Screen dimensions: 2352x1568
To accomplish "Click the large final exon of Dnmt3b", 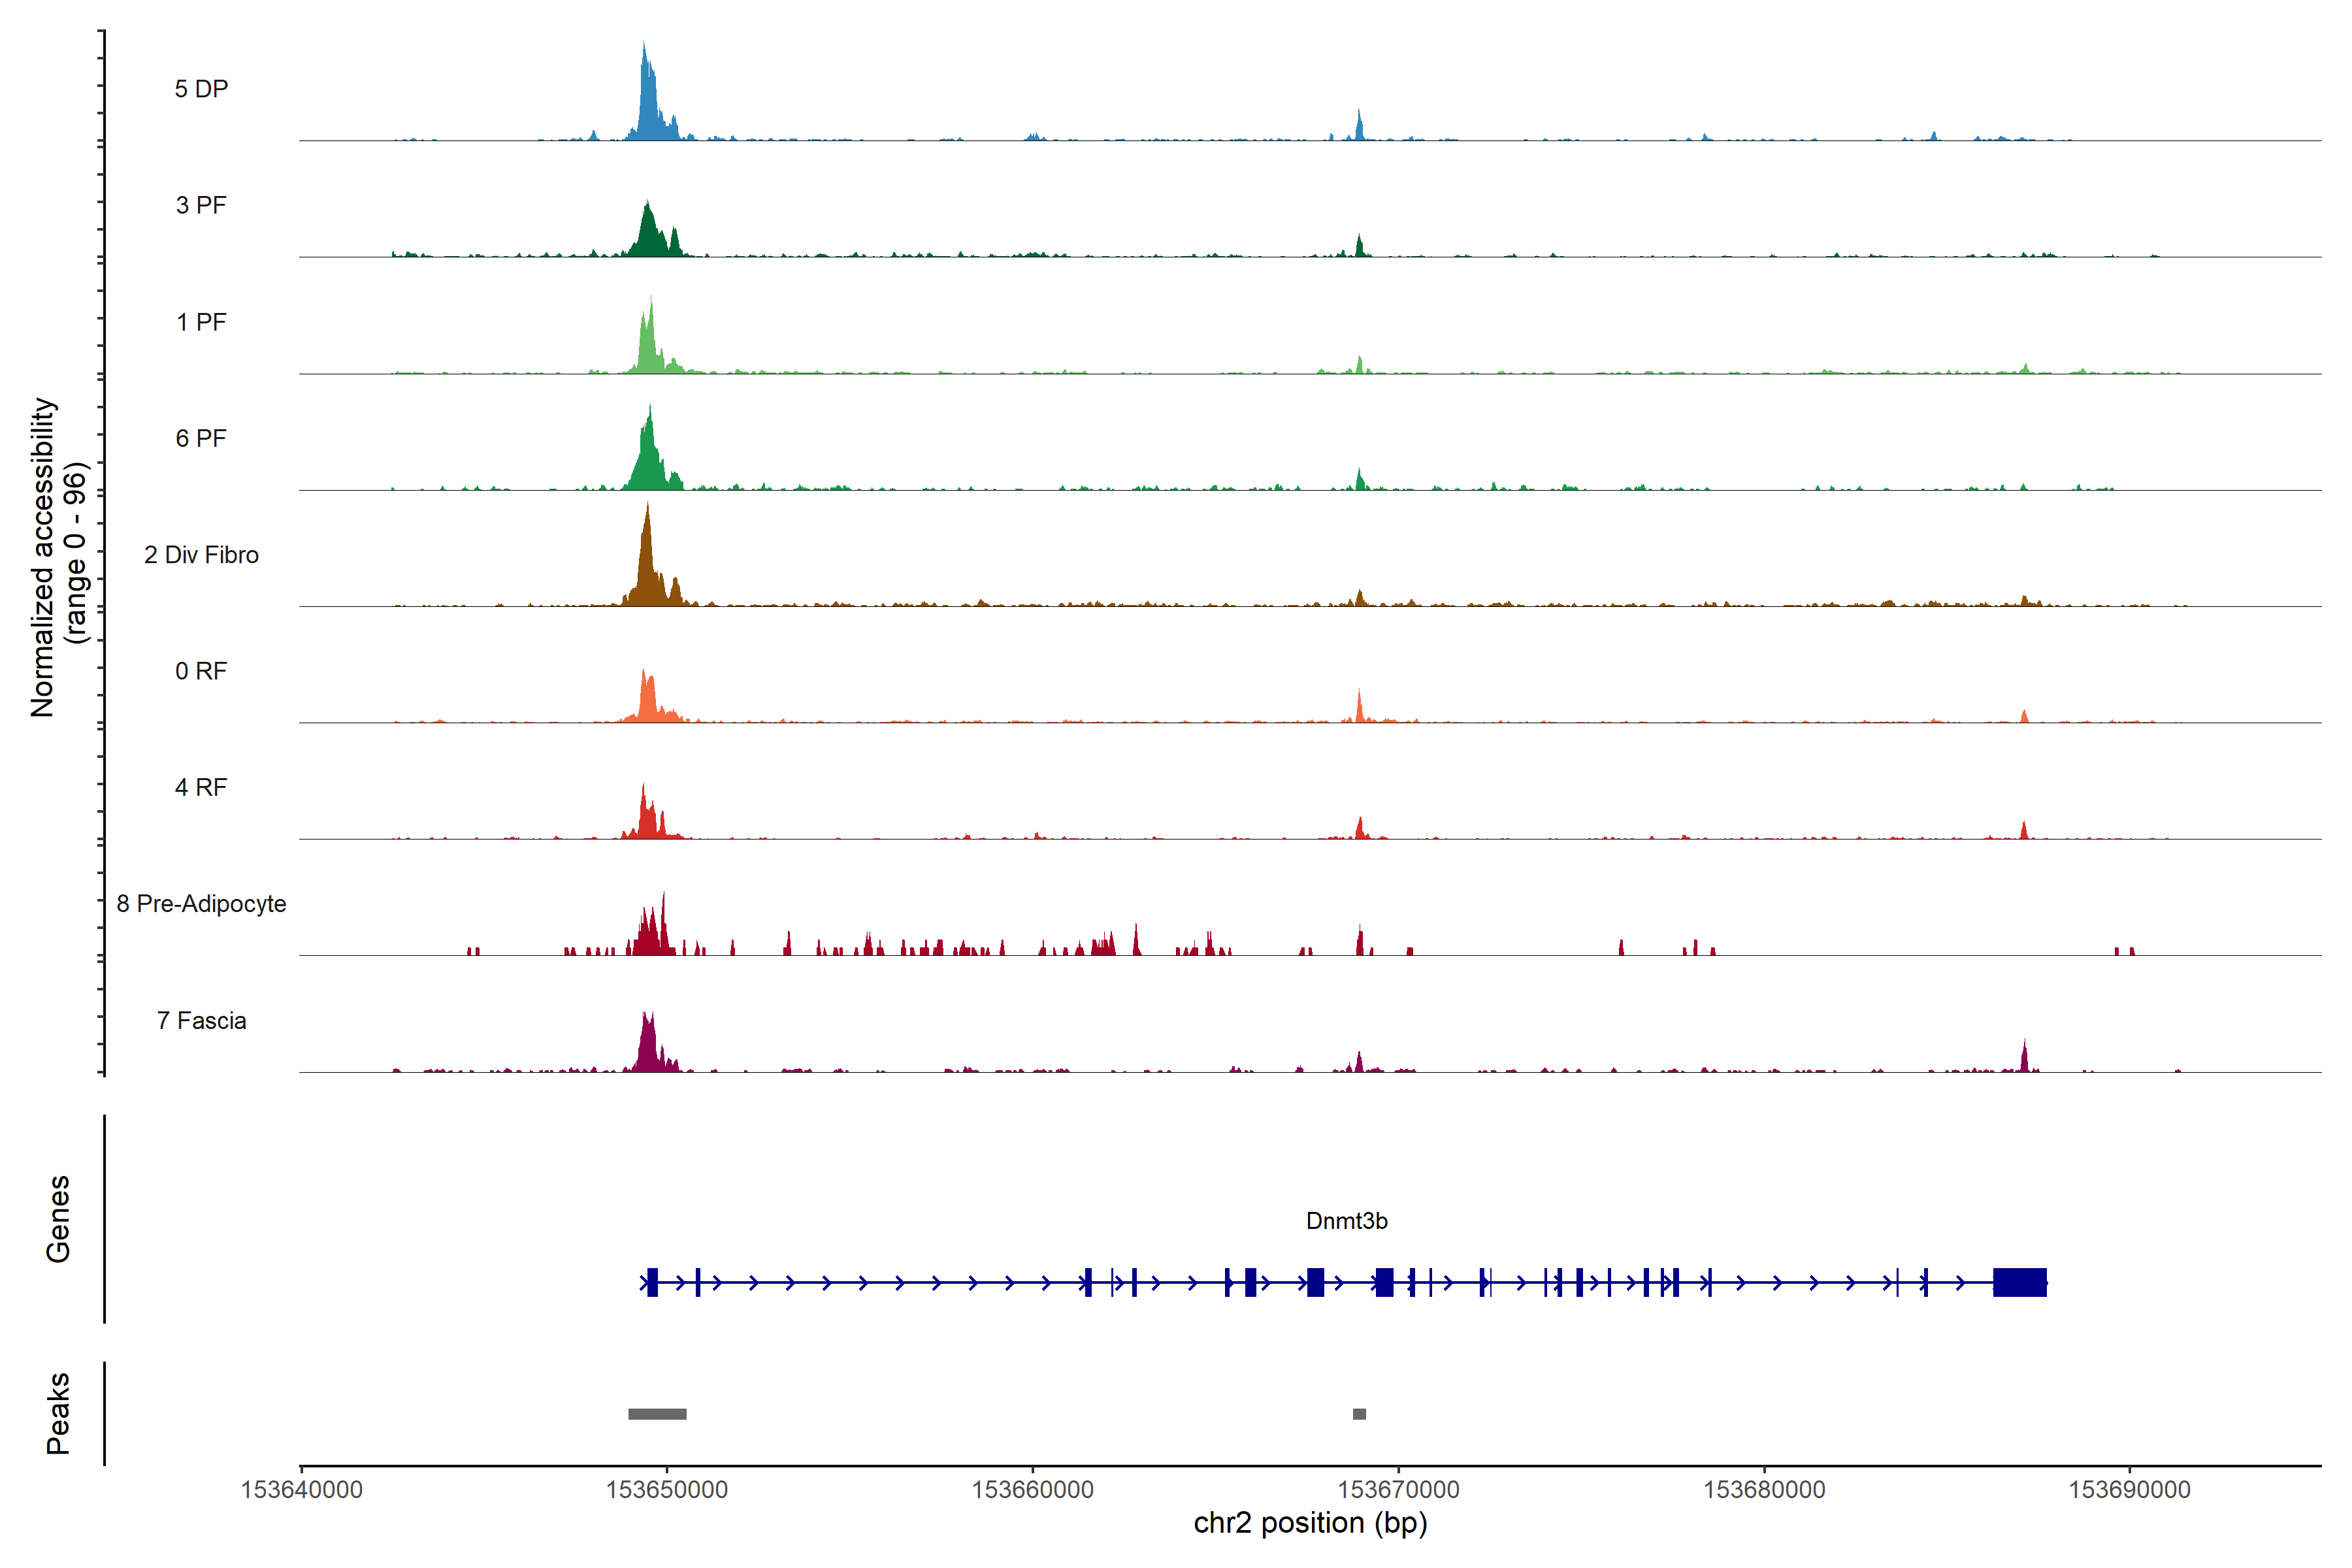I will 2019,1282.
